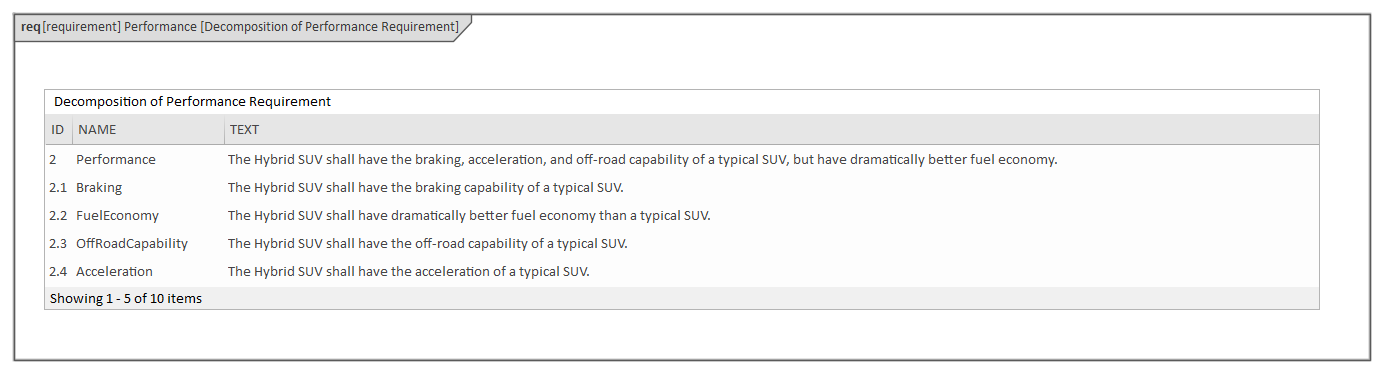
Task: Click the acceleration requirement text of 2.4
Action: tap(409, 272)
